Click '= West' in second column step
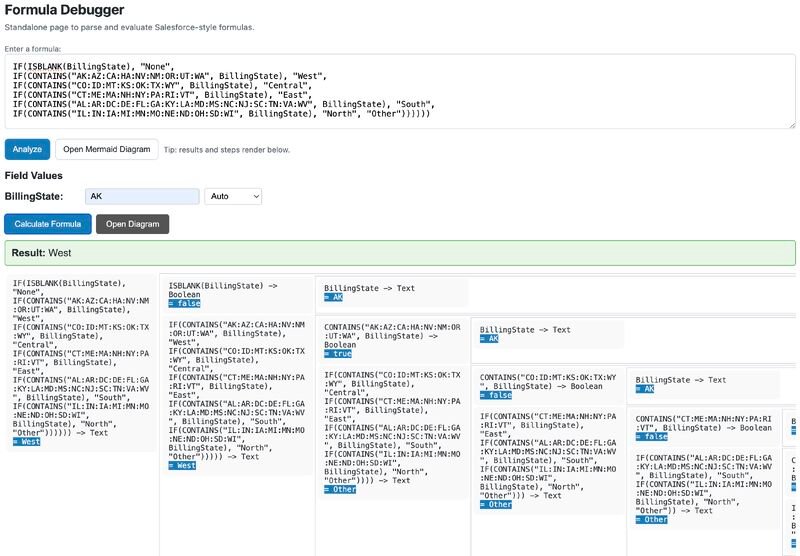The width and height of the screenshot is (800, 556). 182,466
